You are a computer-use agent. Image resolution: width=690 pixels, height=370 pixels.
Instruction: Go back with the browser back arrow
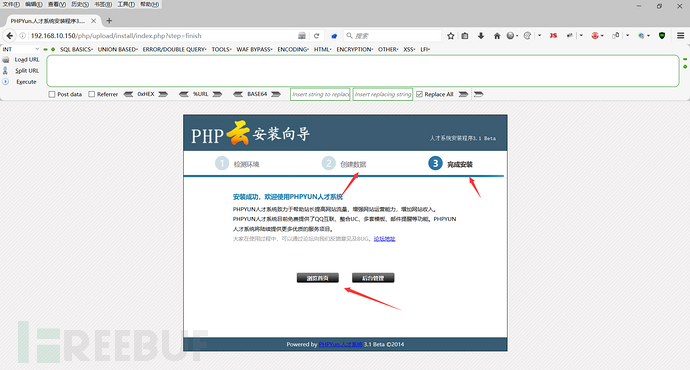pyautogui.click(x=9, y=36)
